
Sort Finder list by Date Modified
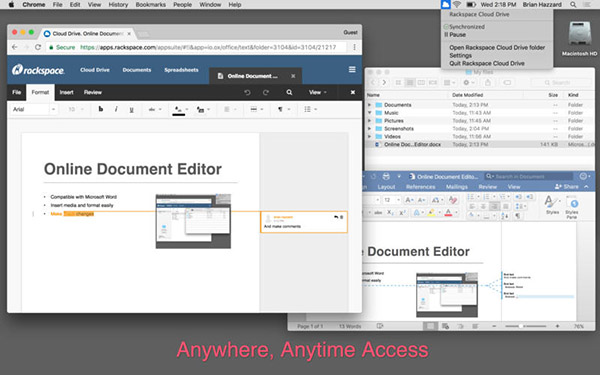467,95
